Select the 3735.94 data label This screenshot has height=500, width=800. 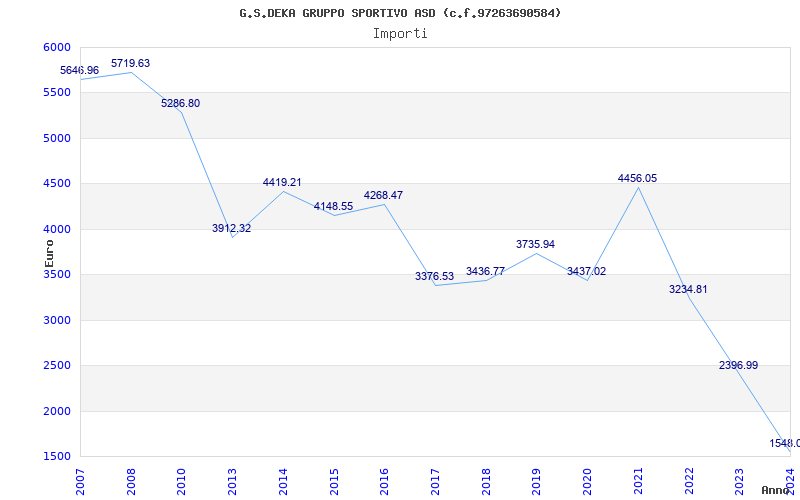[x=535, y=244]
